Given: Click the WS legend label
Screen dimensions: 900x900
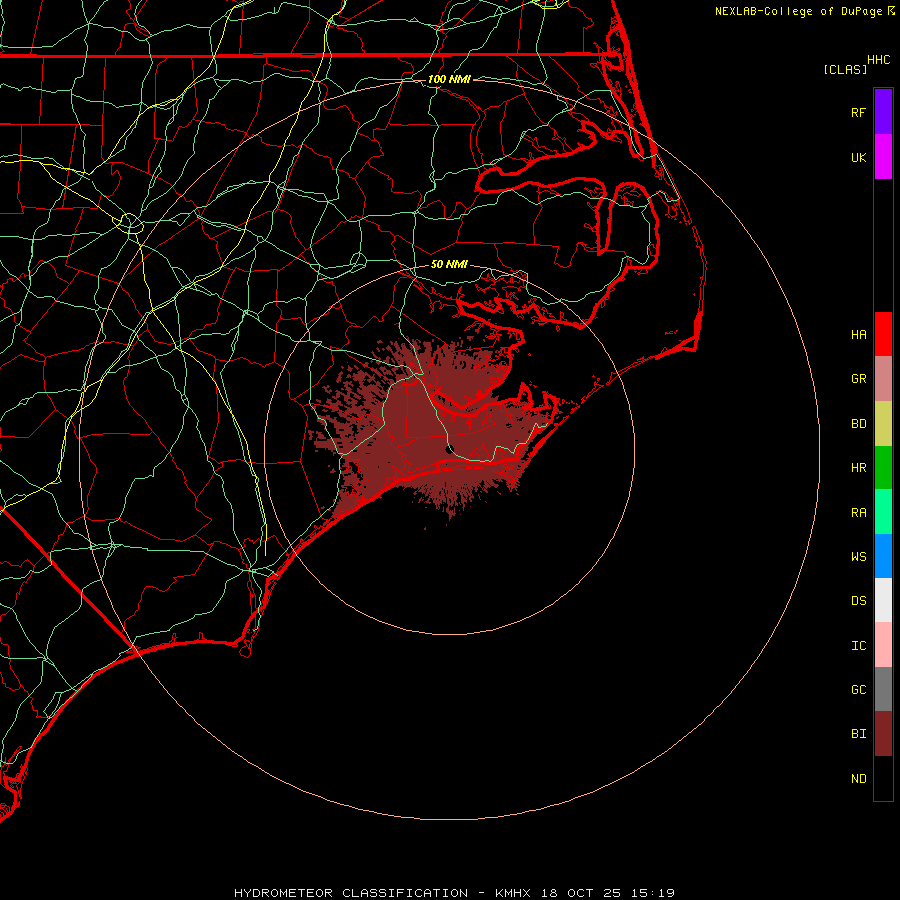Looking at the screenshot, I should pos(858,557).
